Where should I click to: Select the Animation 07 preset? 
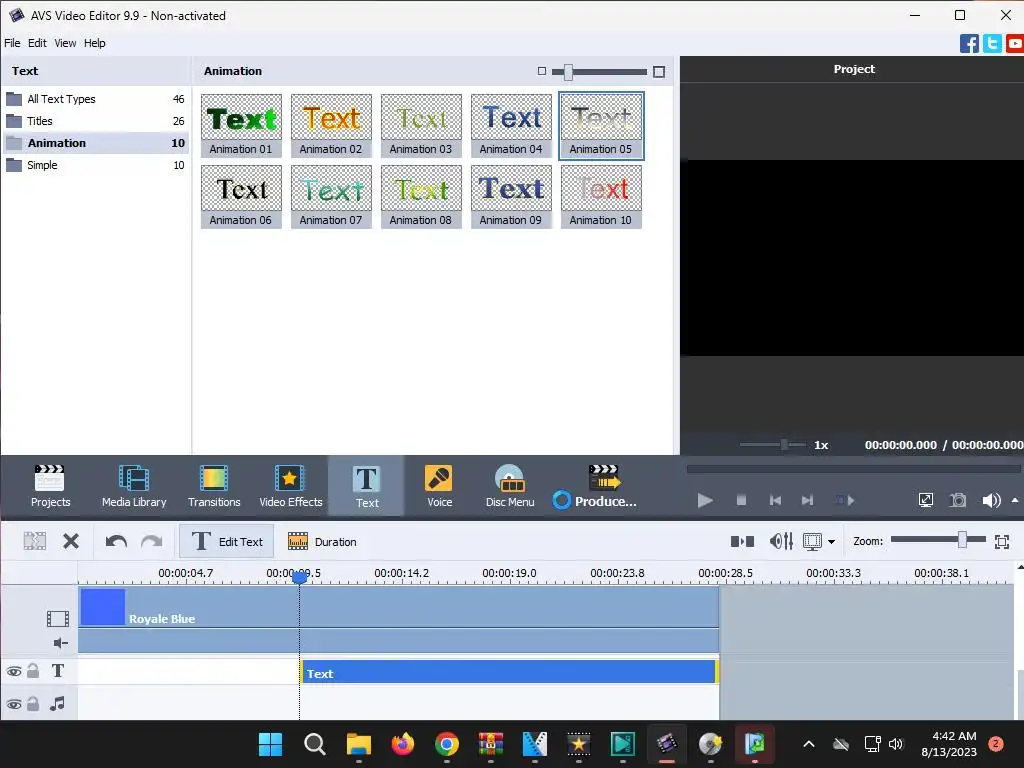(331, 197)
